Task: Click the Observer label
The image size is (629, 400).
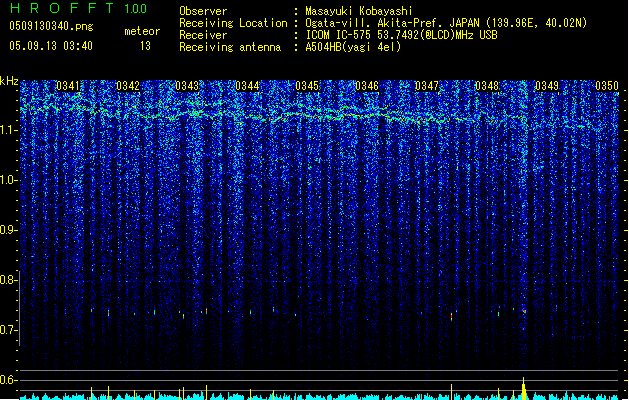Action: [203, 11]
